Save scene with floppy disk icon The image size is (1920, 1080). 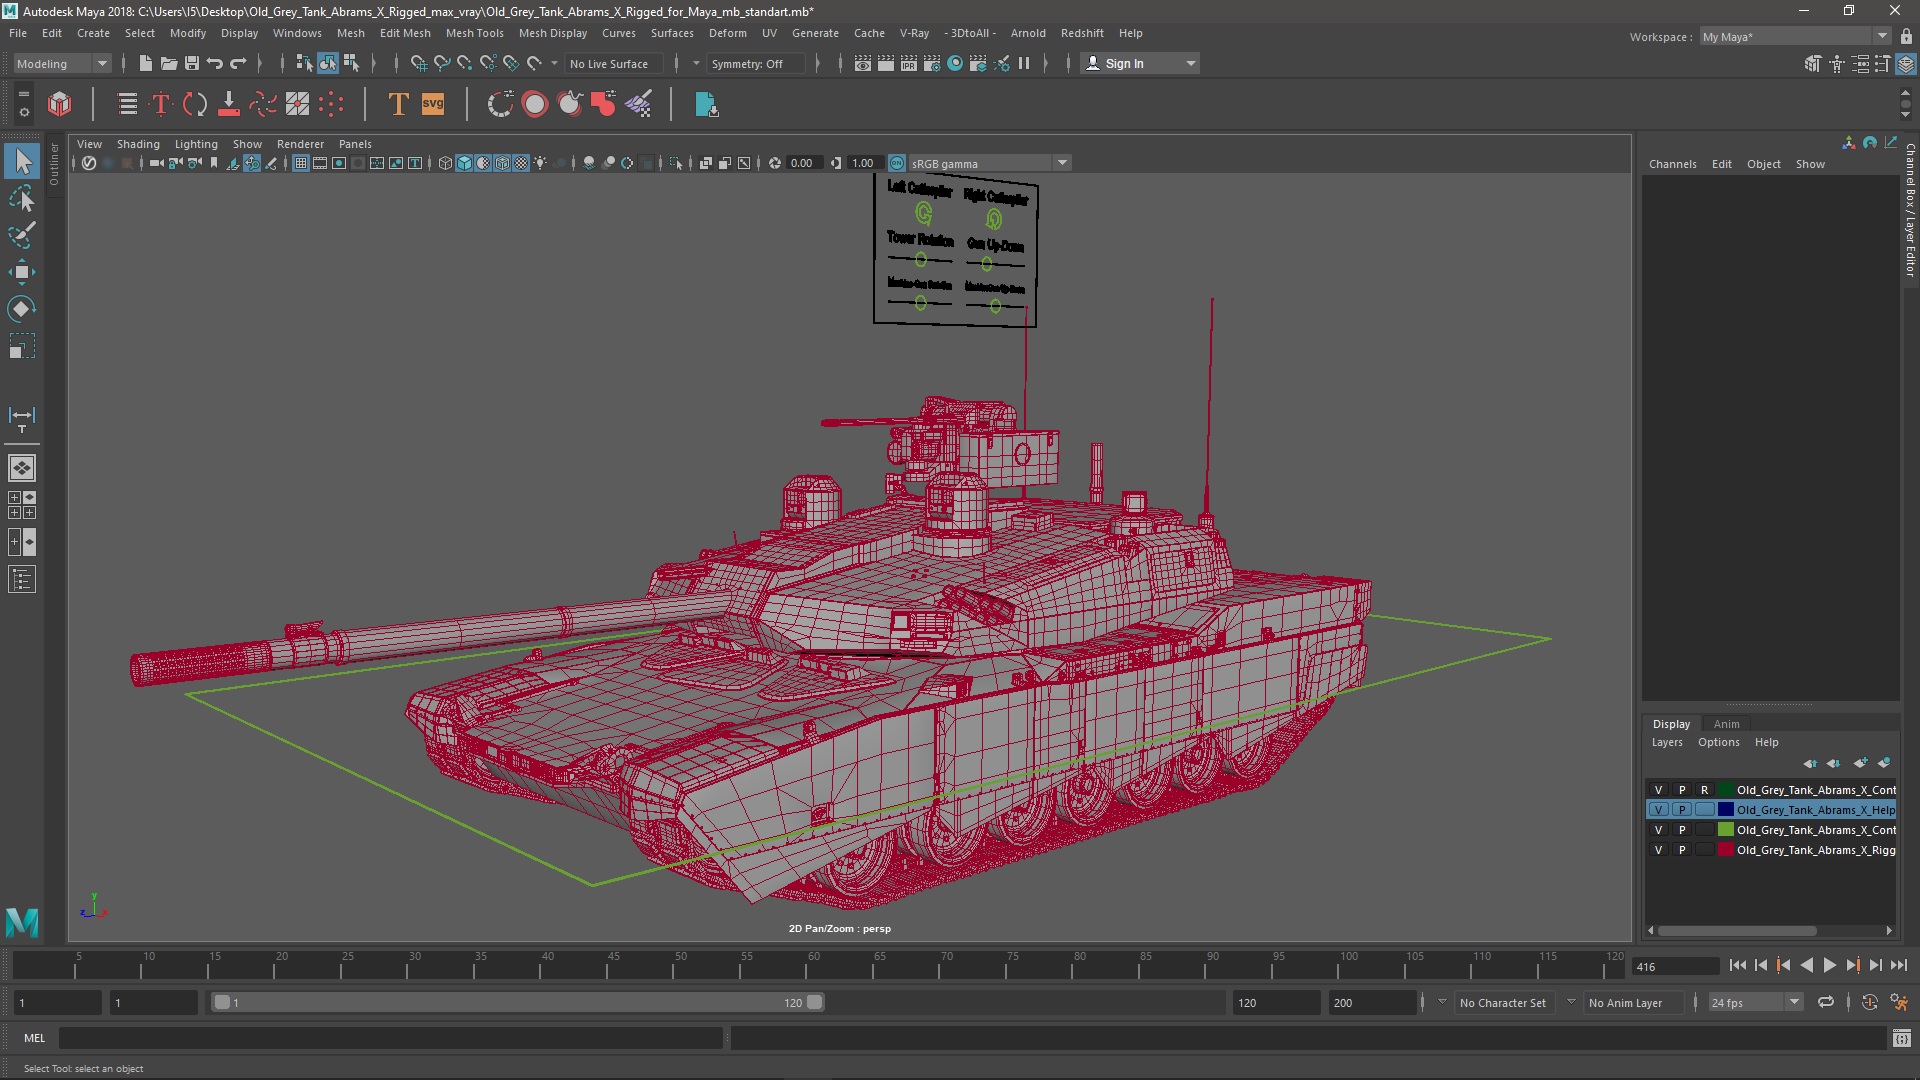pyautogui.click(x=192, y=63)
